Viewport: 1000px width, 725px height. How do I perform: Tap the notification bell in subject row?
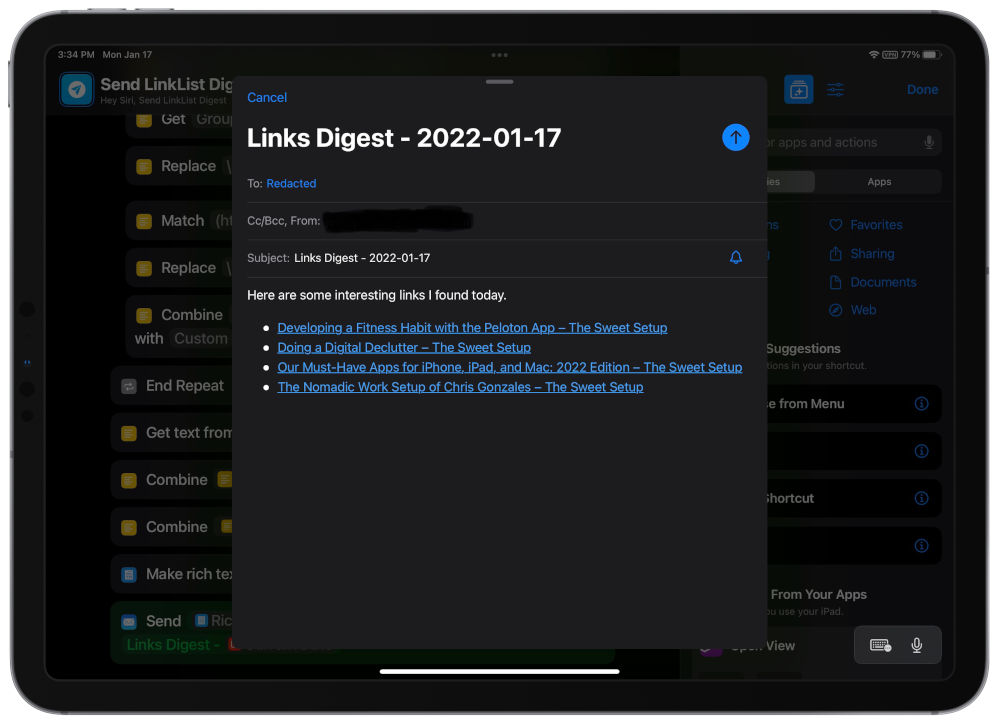[735, 257]
